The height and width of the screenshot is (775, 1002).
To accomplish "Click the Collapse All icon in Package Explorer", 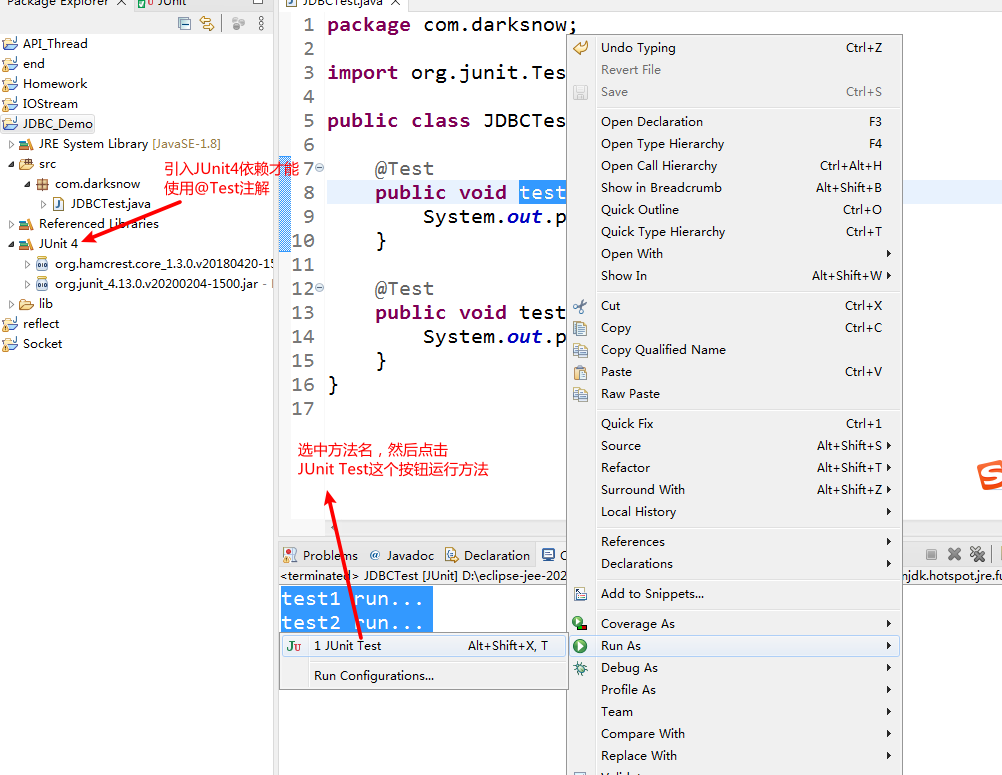I will pyautogui.click(x=185, y=24).
